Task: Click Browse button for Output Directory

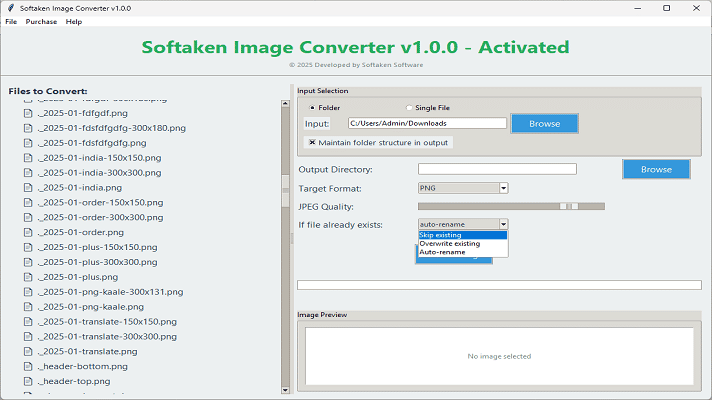Action: (x=656, y=169)
